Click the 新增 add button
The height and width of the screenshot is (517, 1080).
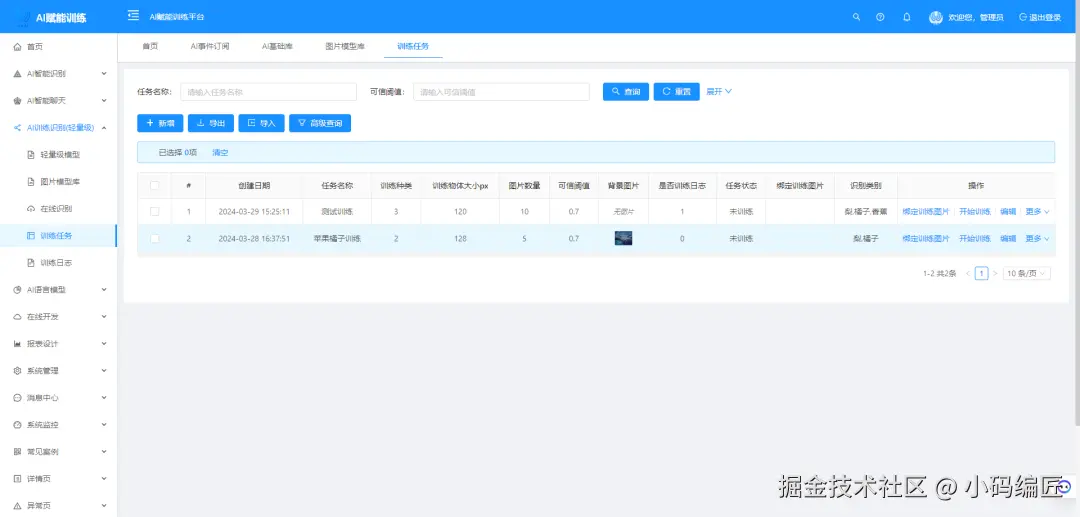(160, 123)
